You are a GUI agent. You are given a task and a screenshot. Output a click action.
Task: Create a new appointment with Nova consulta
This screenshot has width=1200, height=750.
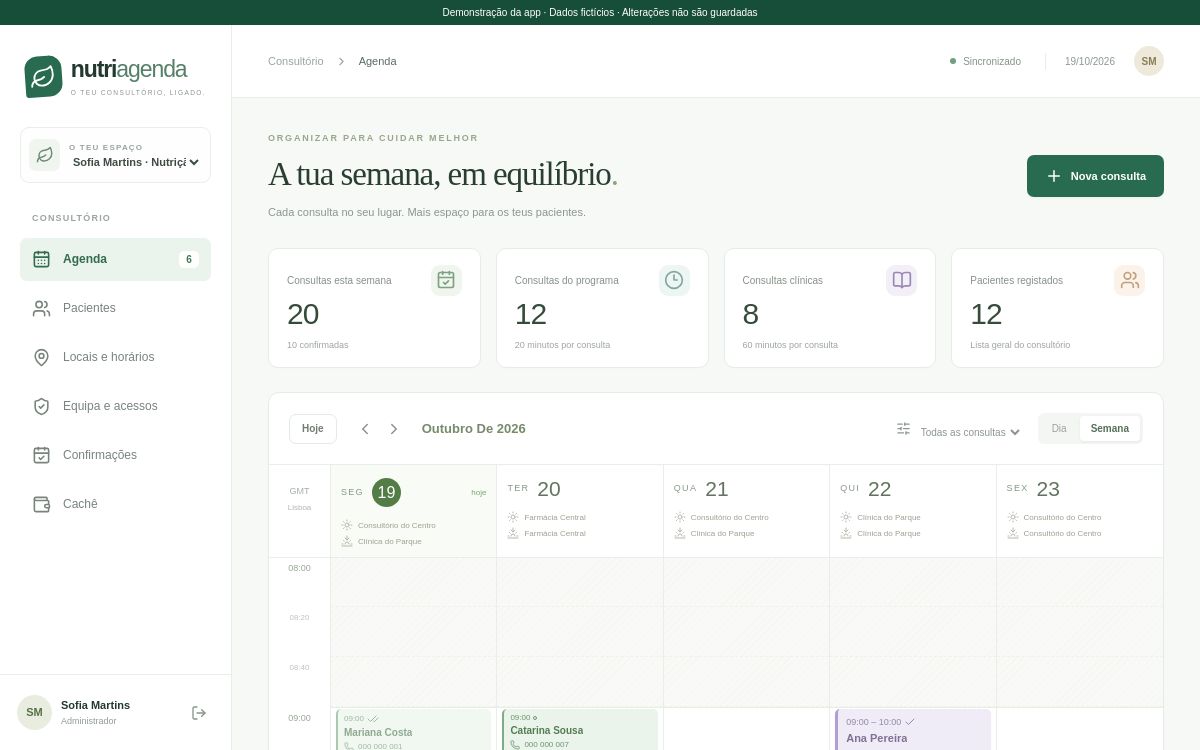pyautogui.click(x=1095, y=176)
